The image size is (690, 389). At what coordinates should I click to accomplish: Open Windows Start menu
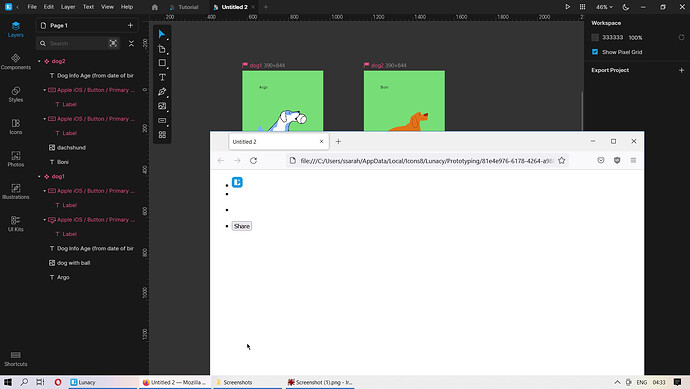7,382
